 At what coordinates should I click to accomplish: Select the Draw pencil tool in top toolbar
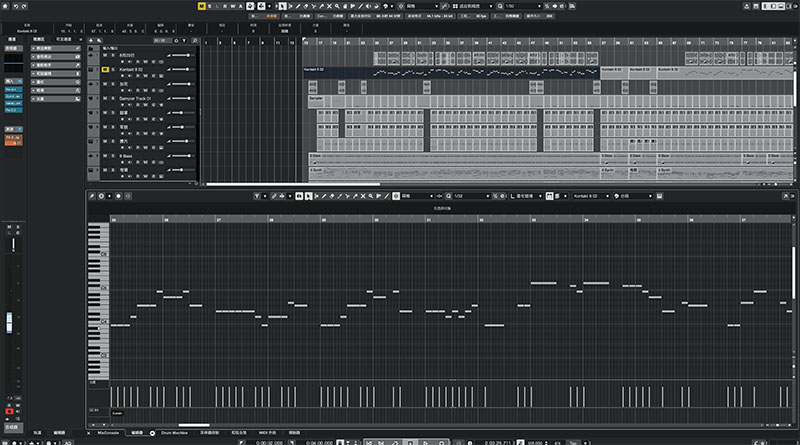(x=298, y=6)
